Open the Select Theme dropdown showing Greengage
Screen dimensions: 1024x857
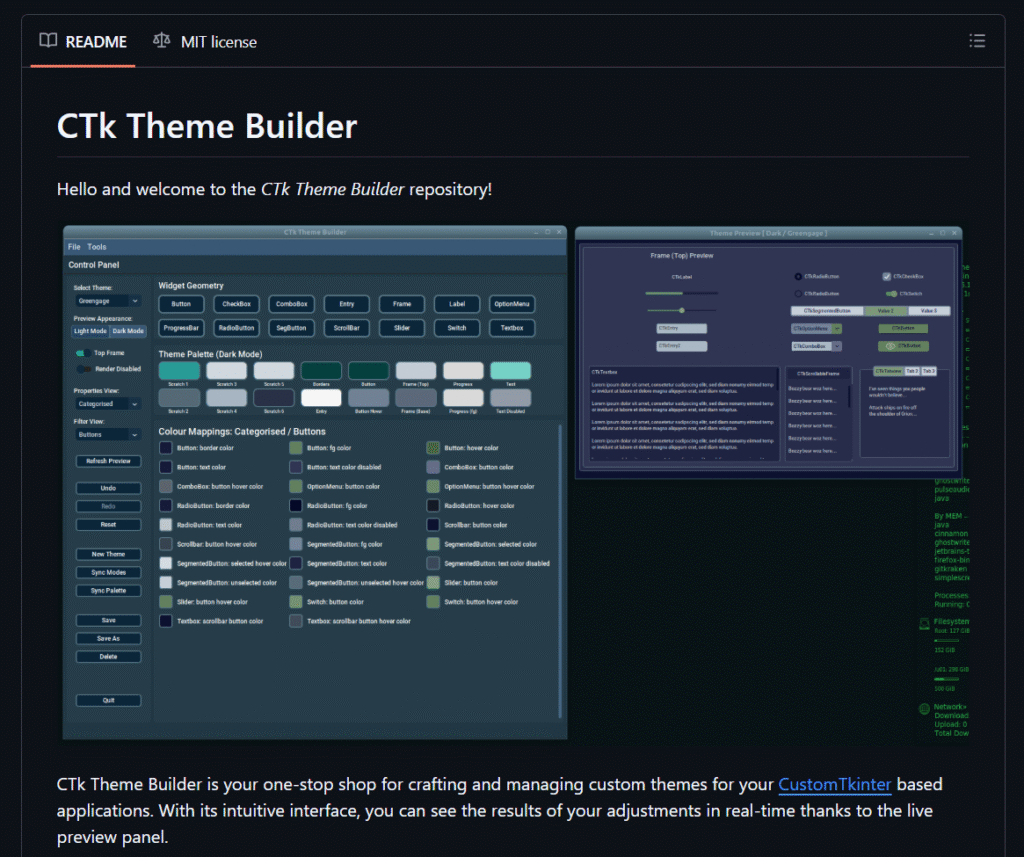click(108, 301)
